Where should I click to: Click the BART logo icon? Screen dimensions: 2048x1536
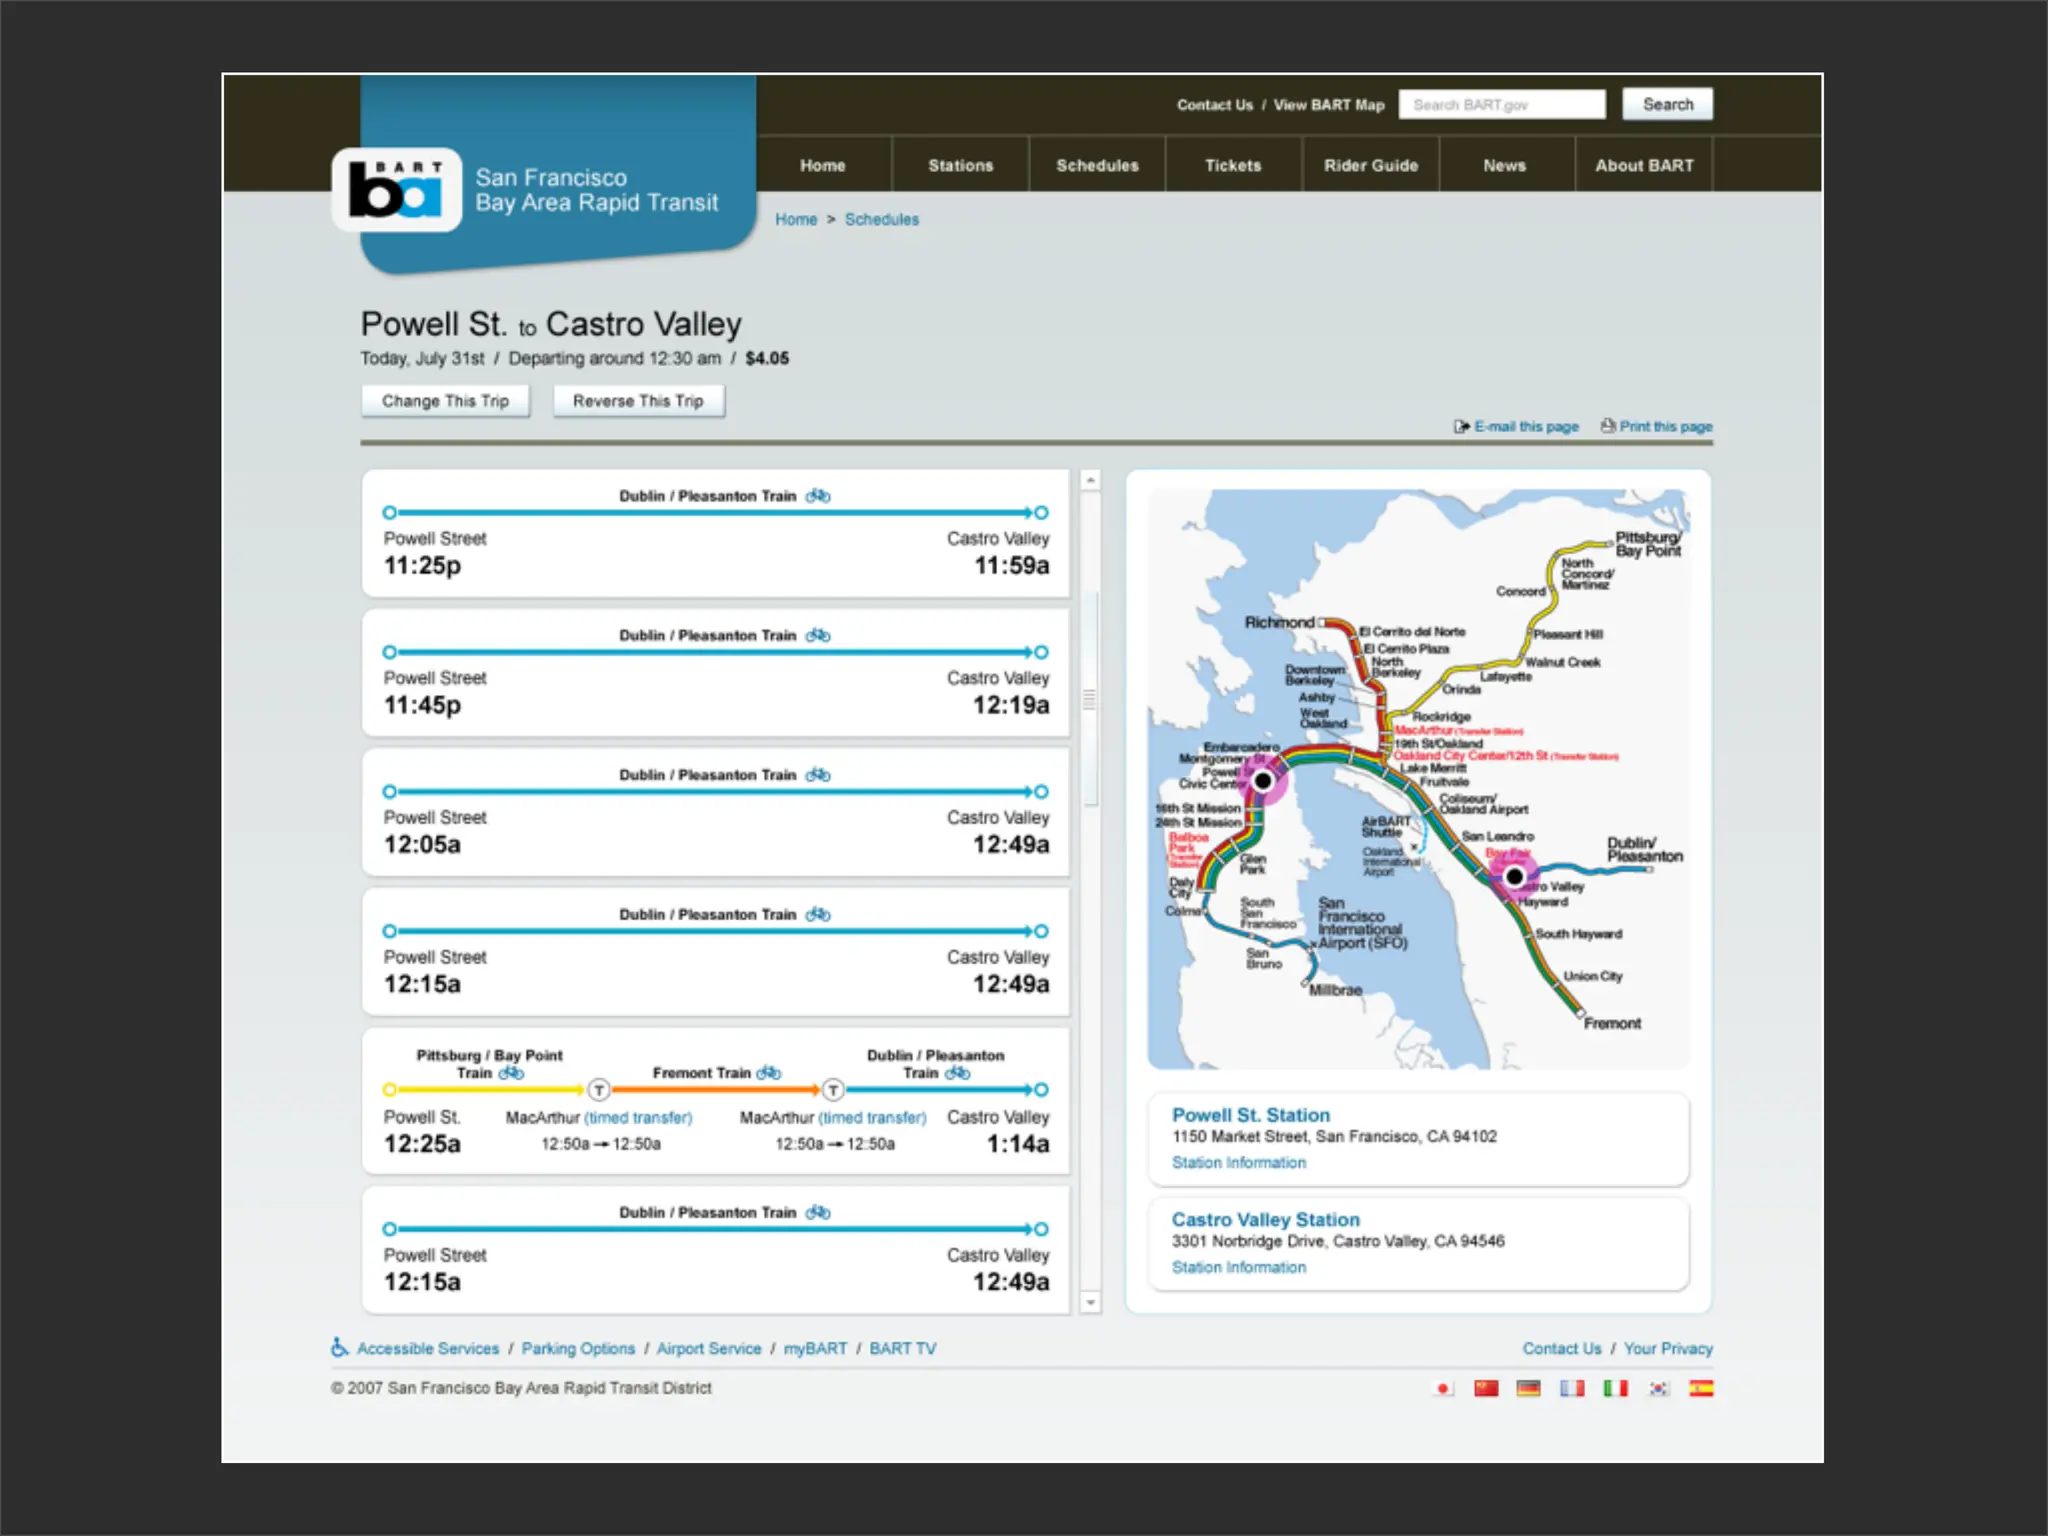click(x=396, y=190)
